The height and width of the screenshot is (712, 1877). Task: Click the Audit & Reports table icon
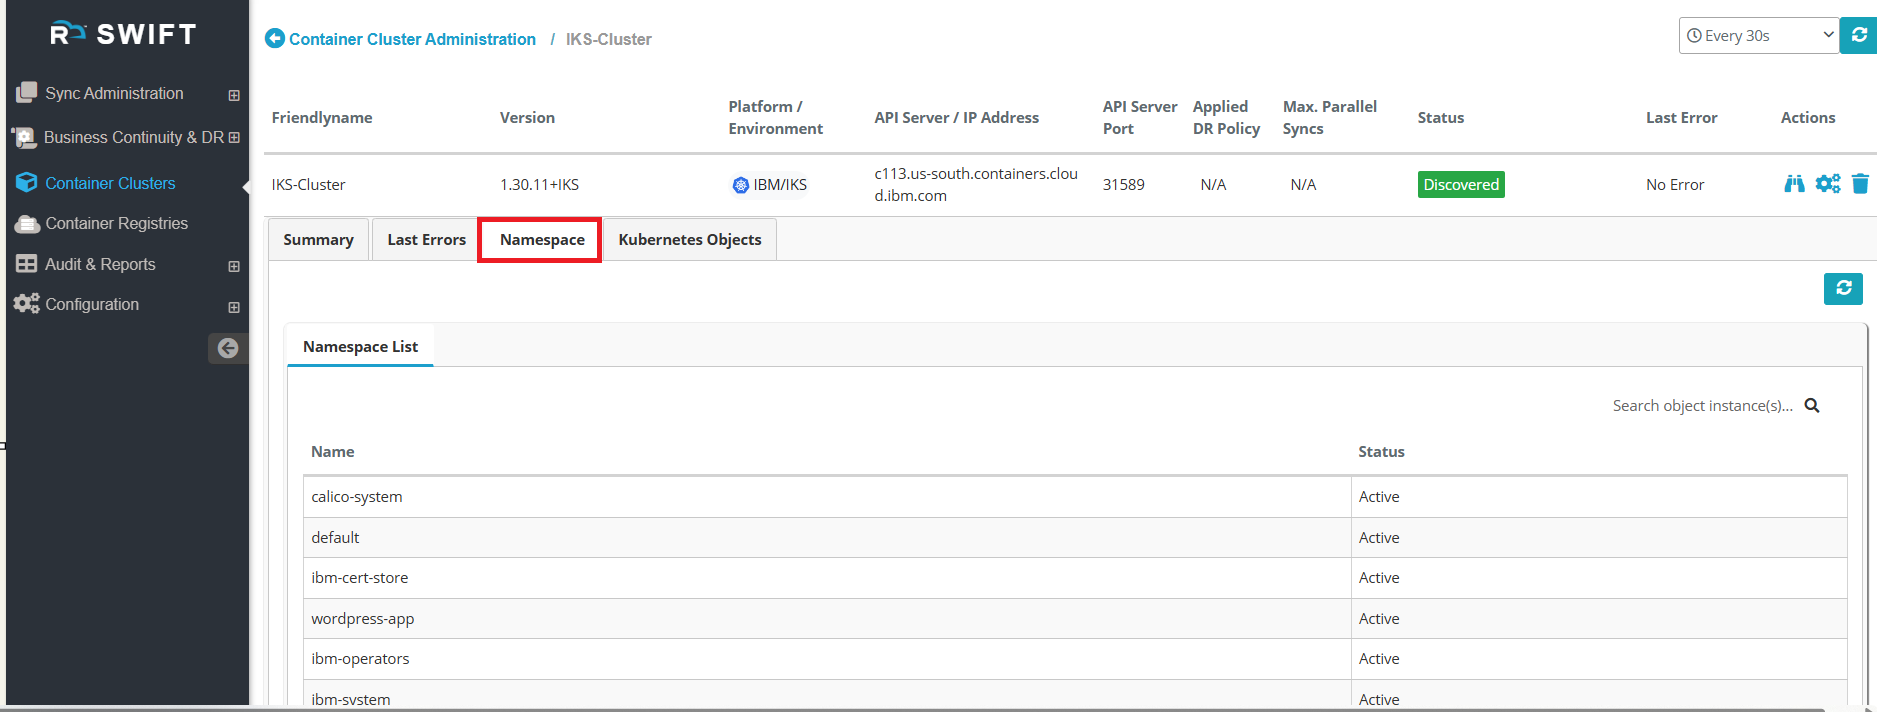[x=27, y=264]
